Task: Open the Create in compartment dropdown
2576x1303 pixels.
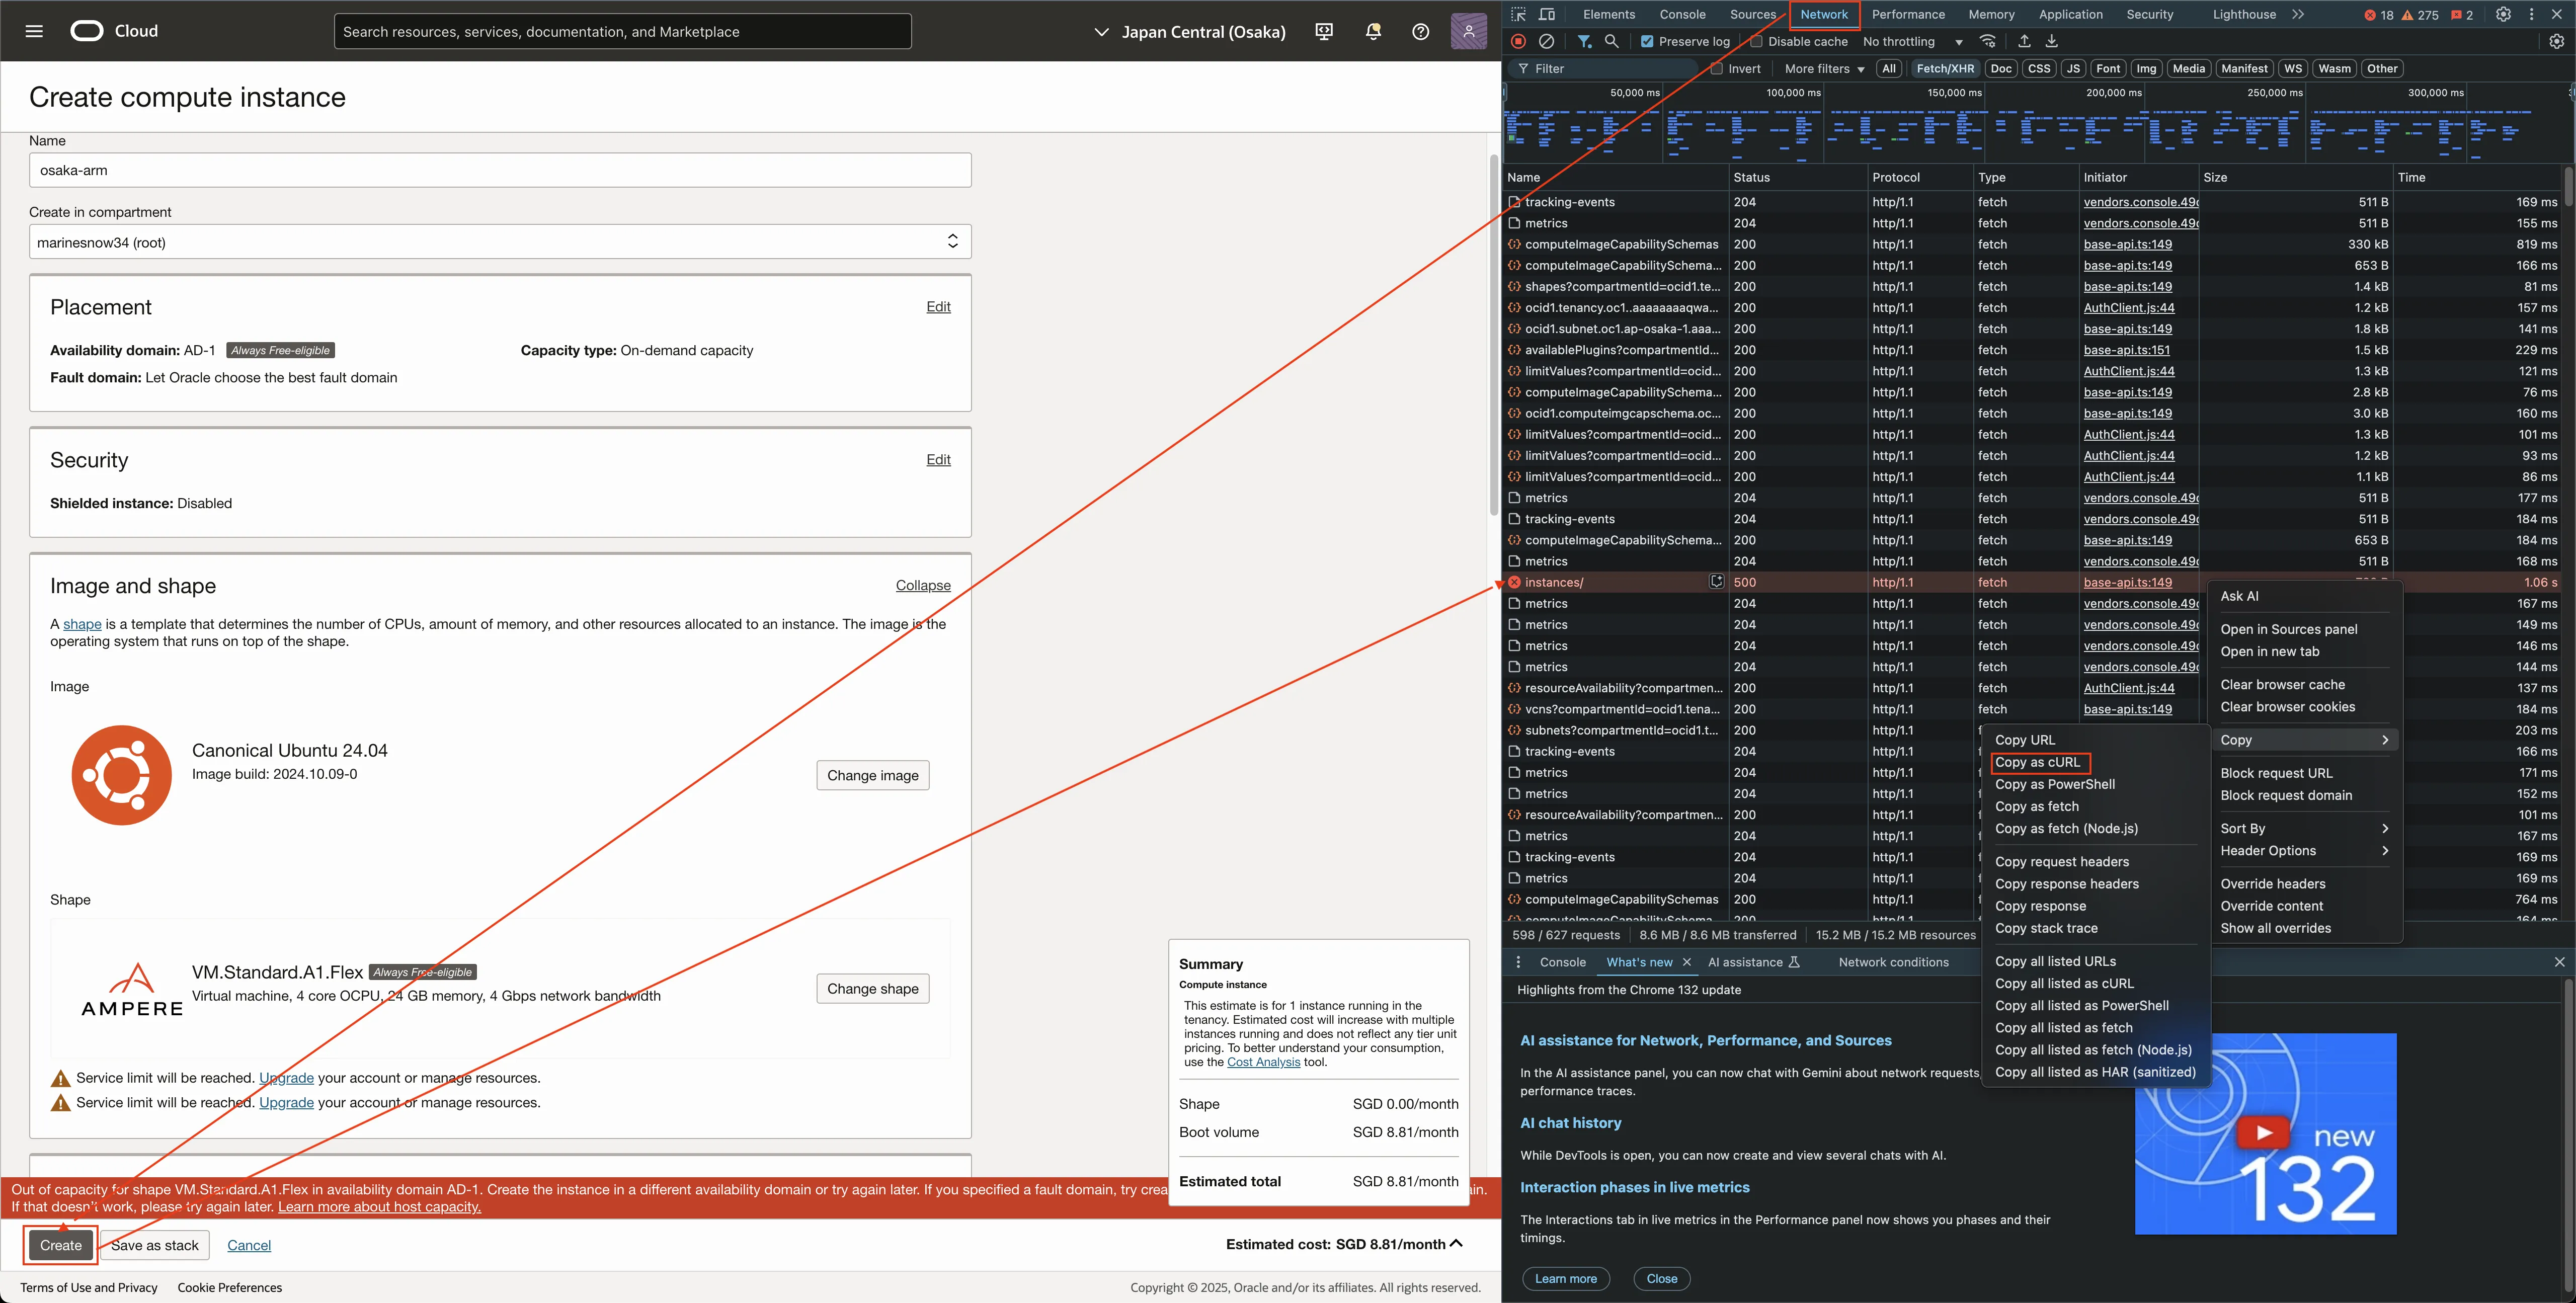Action: pos(500,242)
